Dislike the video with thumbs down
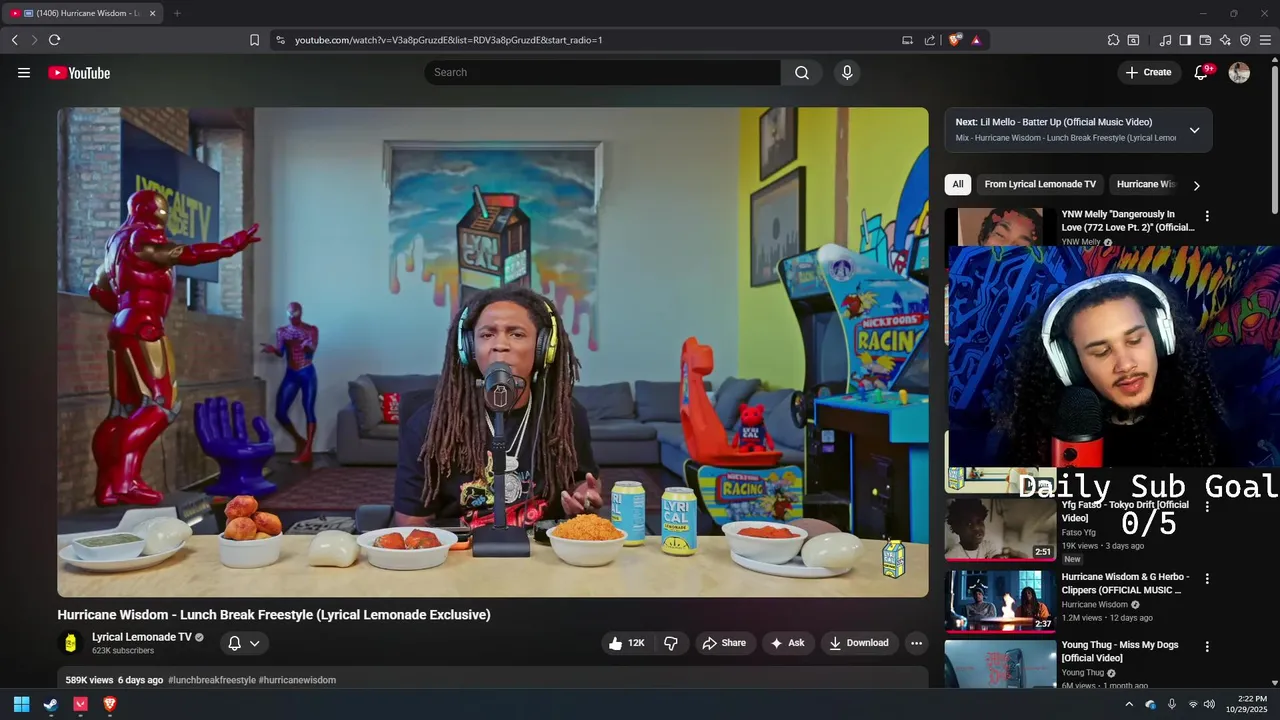 [x=671, y=643]
